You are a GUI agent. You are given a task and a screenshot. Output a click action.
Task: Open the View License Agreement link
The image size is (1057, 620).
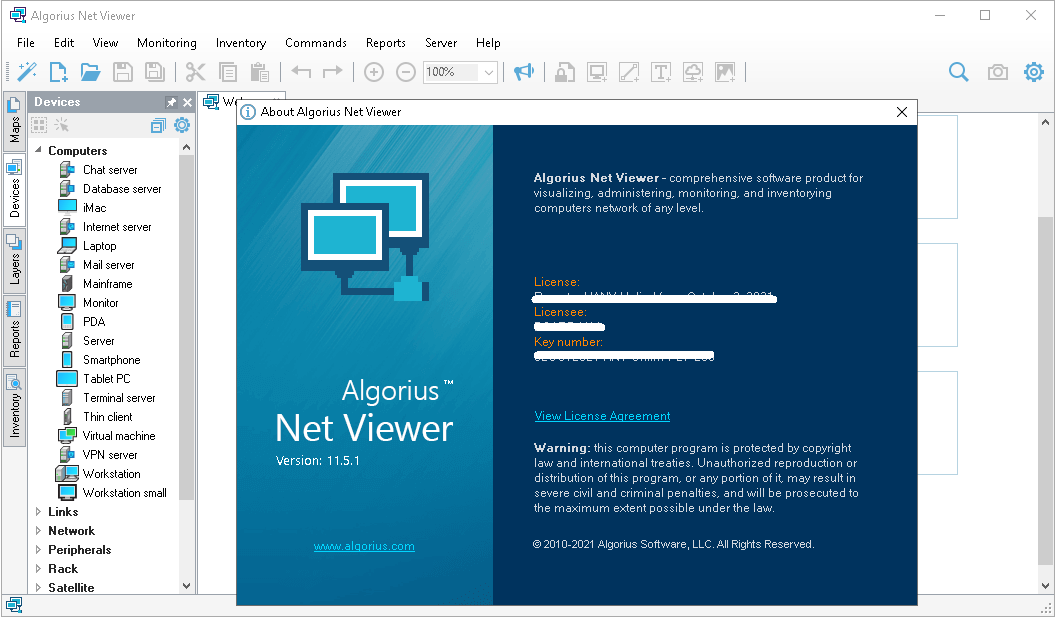click(602, 416)
